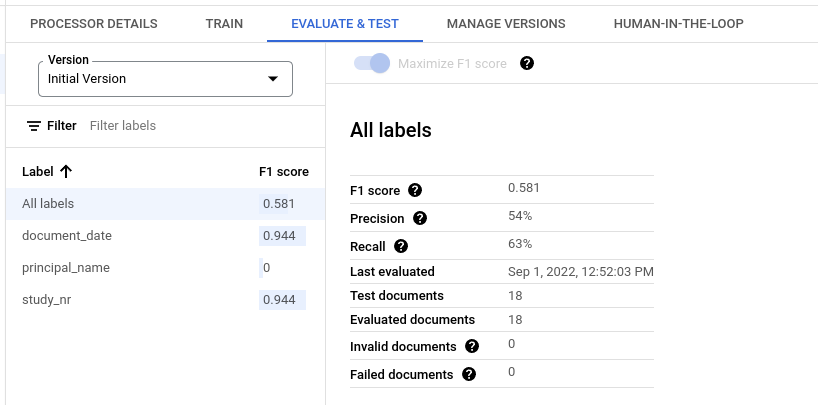Sort by Label using arrow icon

coord(66,172)
